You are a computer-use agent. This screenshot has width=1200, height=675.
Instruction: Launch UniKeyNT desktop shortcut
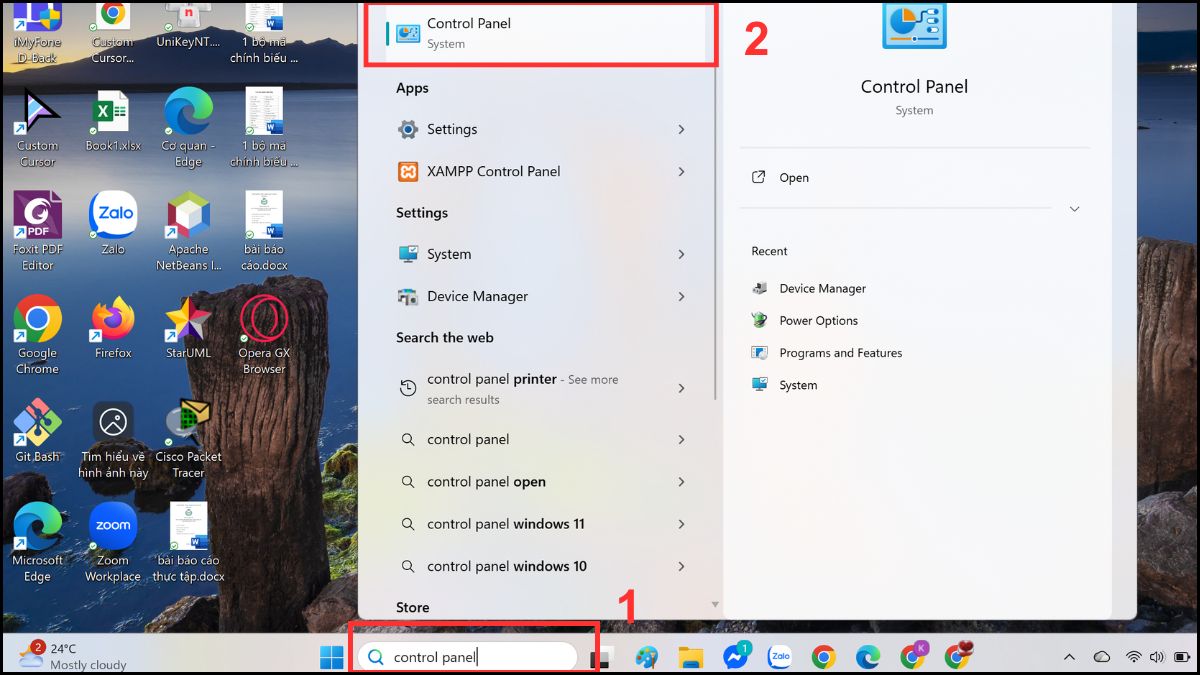(x=188, y=25)
